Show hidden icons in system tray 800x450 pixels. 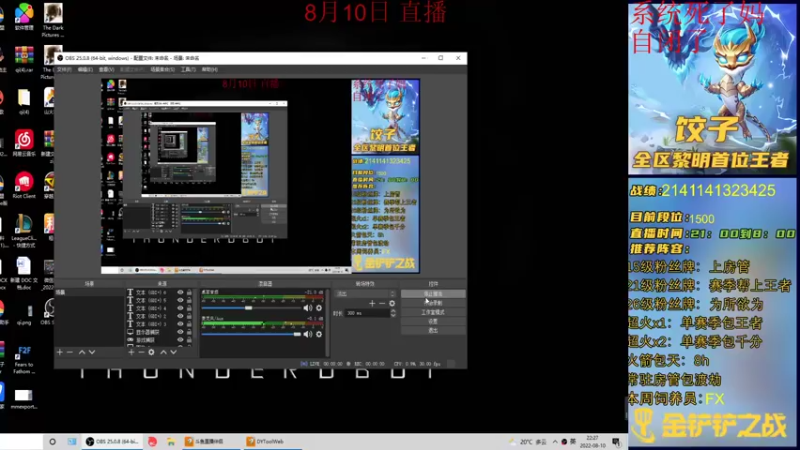[x=555, y=442]
